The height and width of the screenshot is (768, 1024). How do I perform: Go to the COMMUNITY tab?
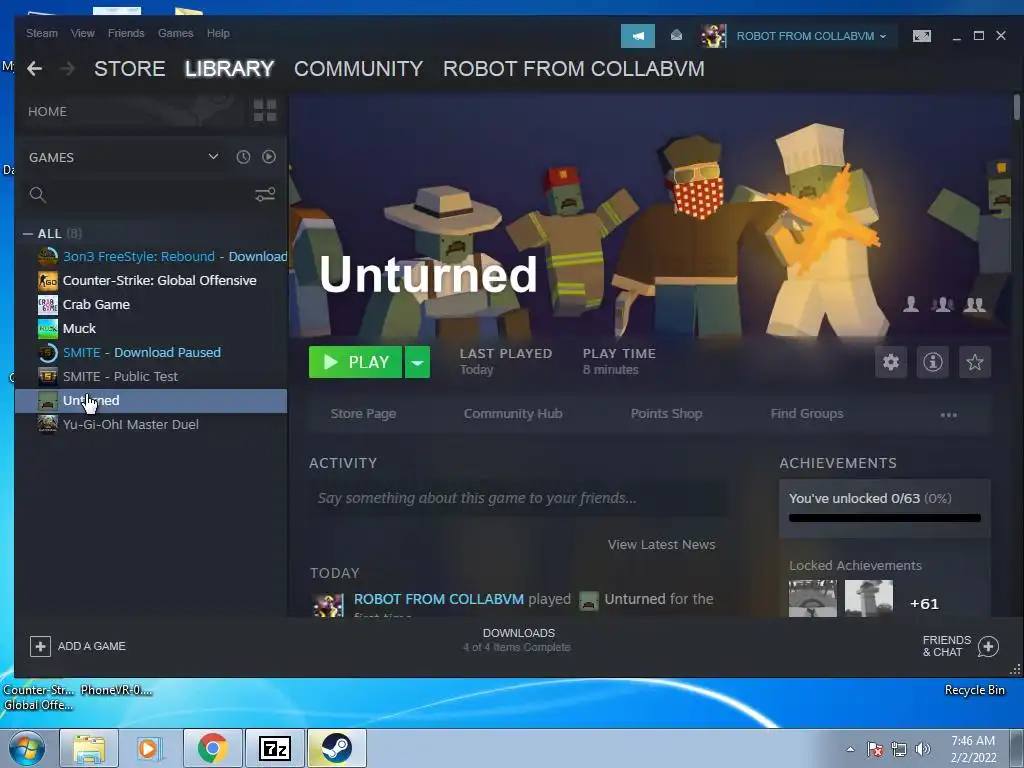coord(359,69)
